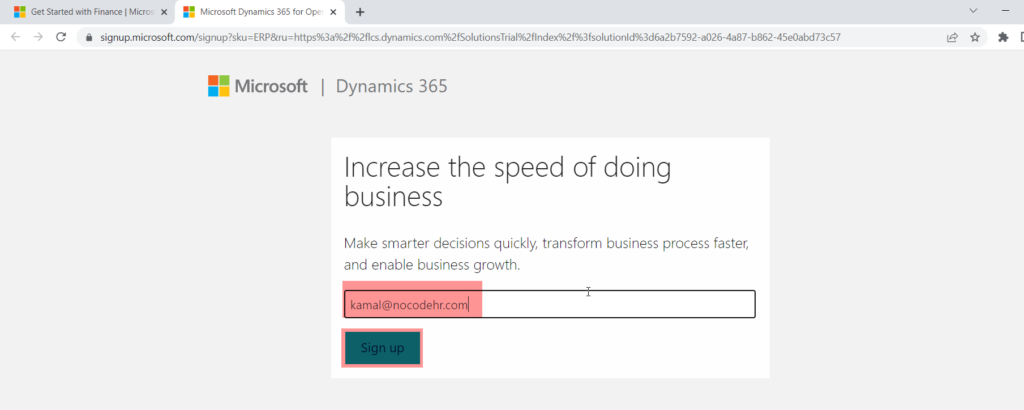Open the browser extensions puzzle icon
1024x410 pixels.
click(x=1004, y=37)
